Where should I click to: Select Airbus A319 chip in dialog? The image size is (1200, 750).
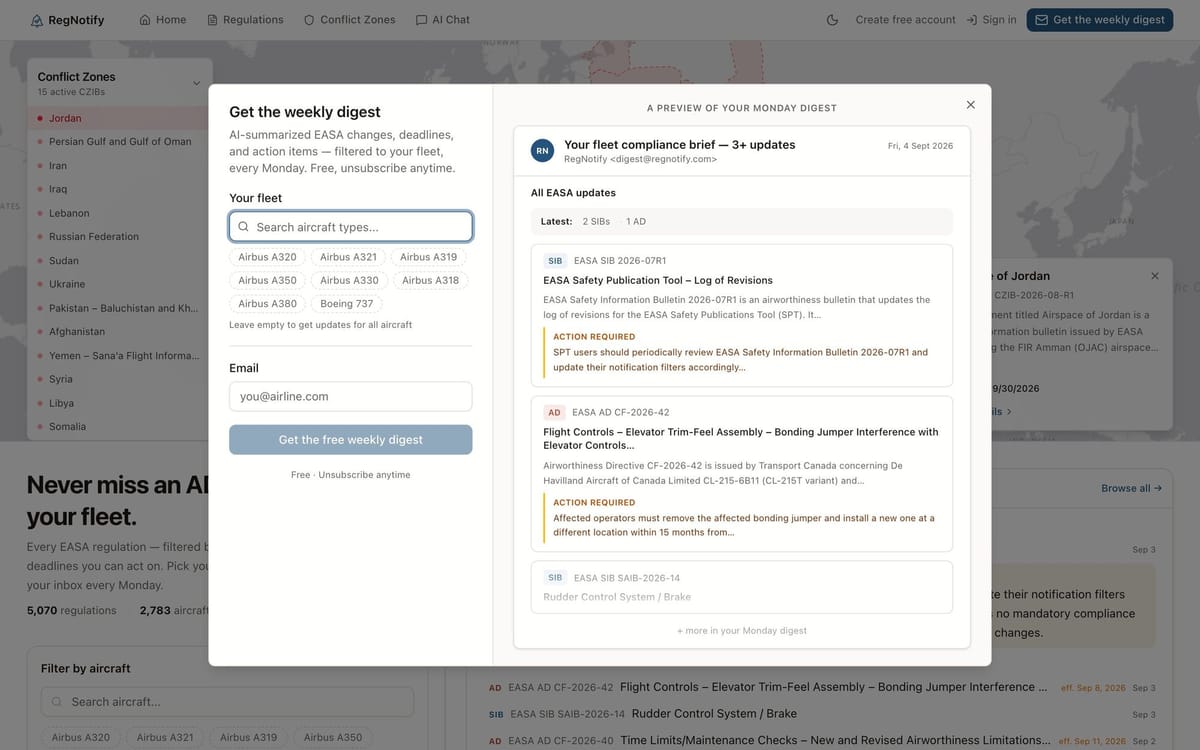[x=429, y=257]
